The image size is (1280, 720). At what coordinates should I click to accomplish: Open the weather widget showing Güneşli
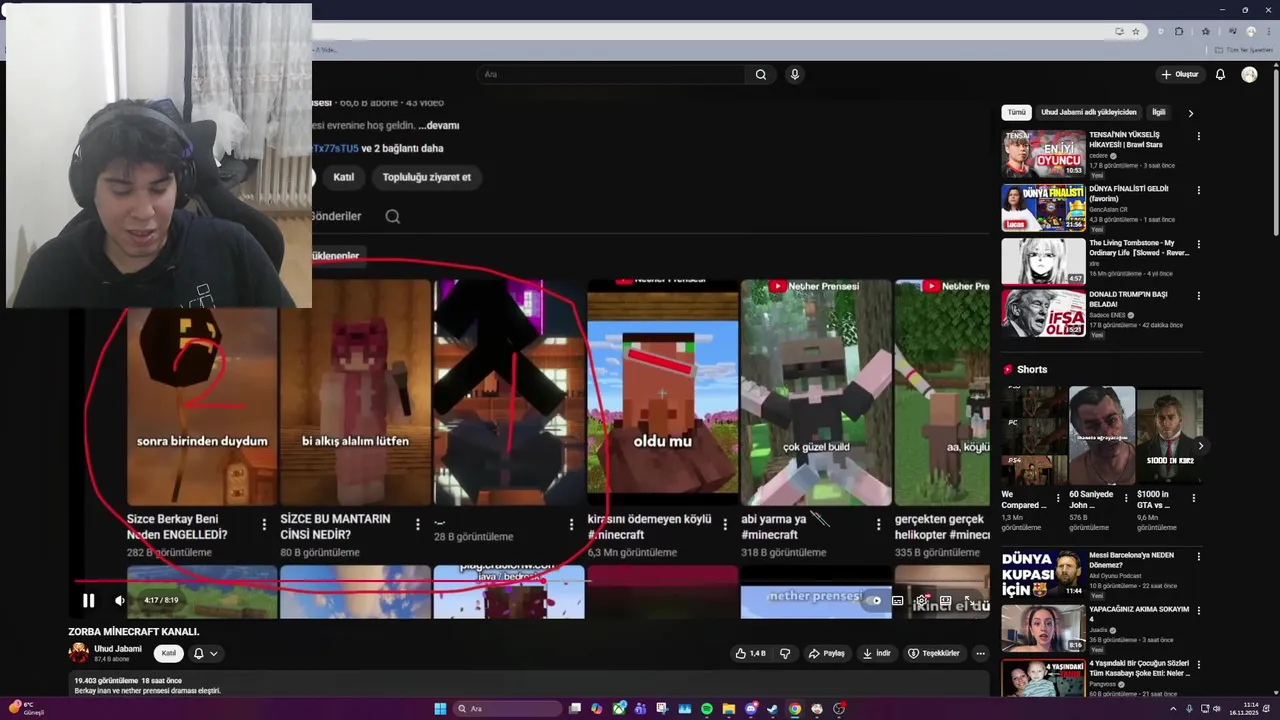26,709
